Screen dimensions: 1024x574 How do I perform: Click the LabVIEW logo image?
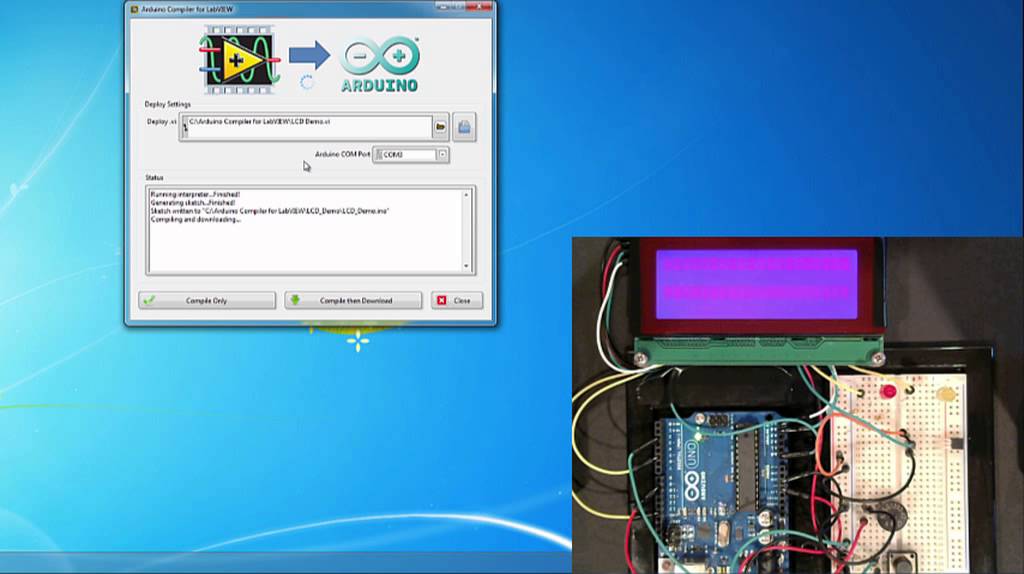coord(239,60)
